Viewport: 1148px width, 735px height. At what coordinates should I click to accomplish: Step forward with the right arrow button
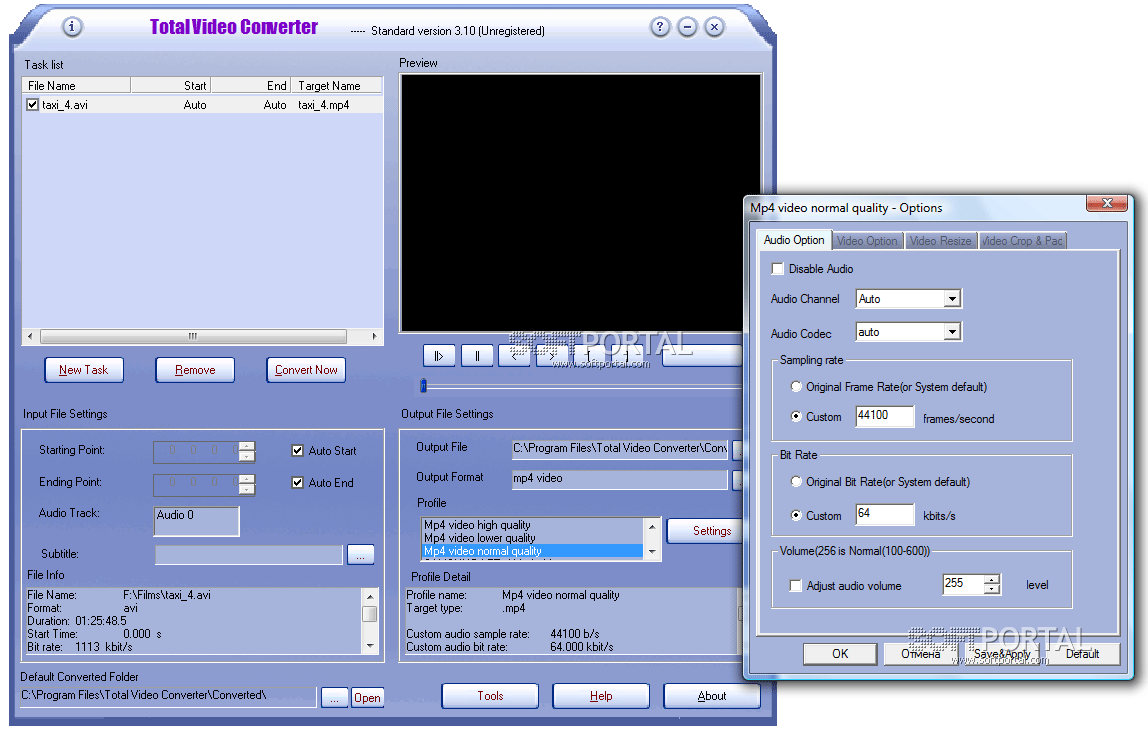(x=552, y=356)
